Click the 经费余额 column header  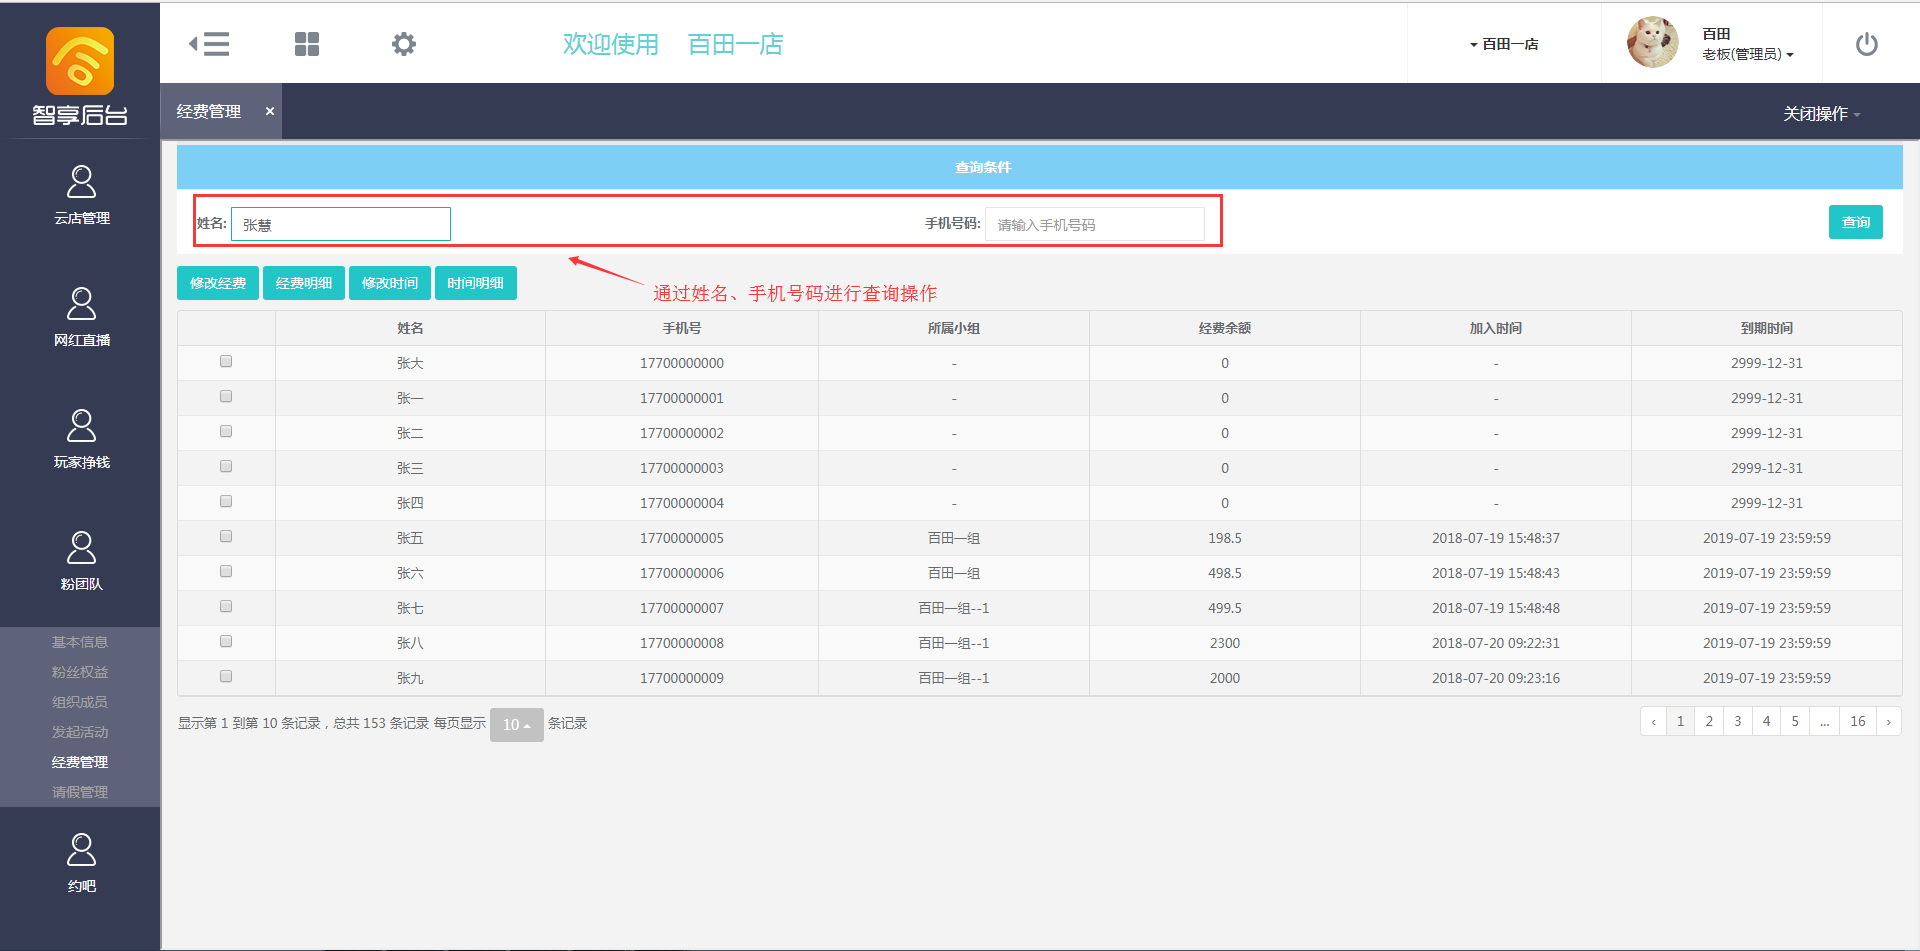point(1225,328)
